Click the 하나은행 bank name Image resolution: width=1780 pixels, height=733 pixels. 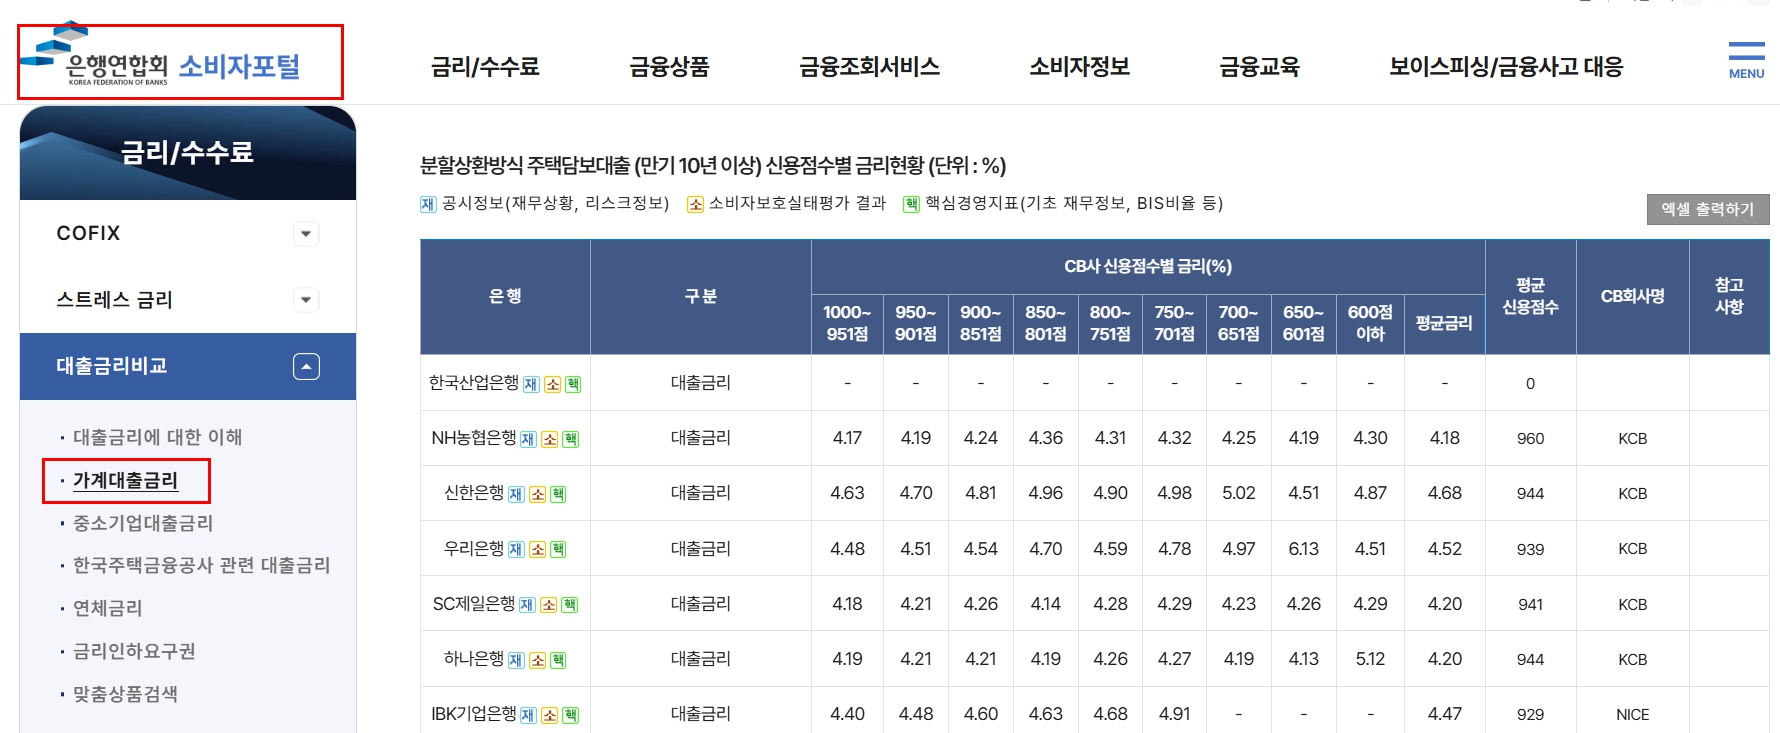click(474, 659)
